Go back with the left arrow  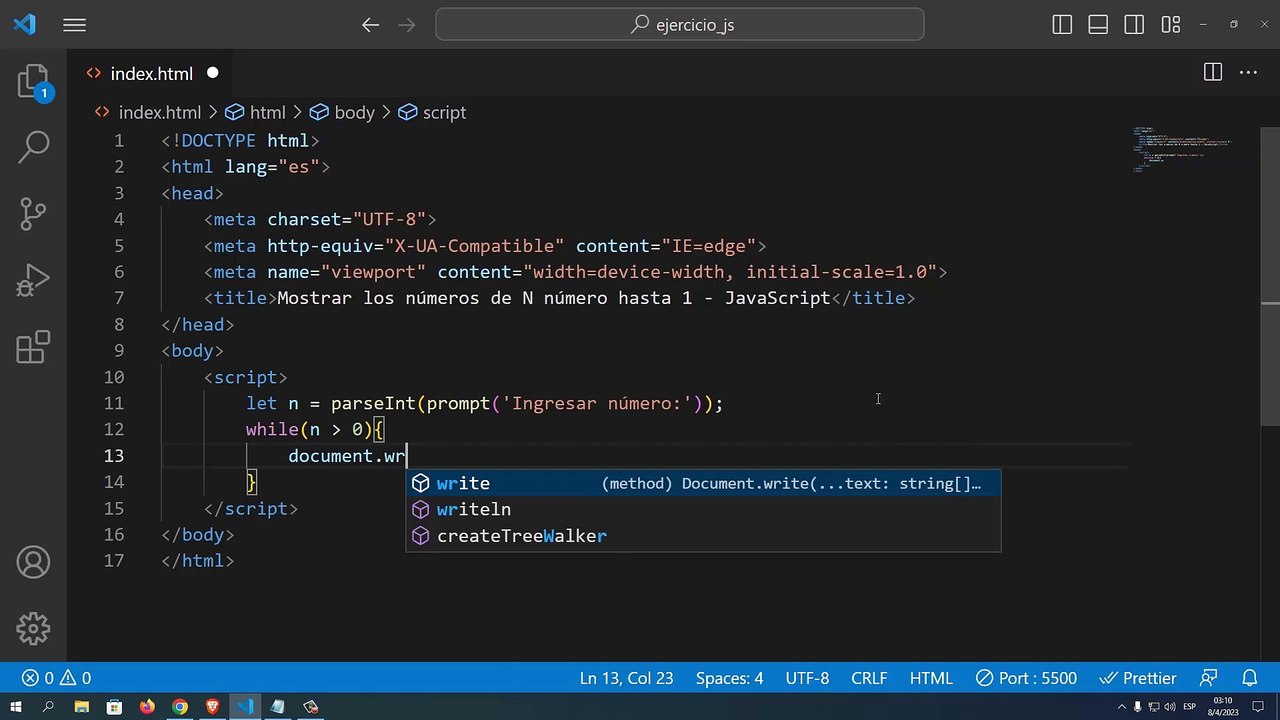pos(370,25)
